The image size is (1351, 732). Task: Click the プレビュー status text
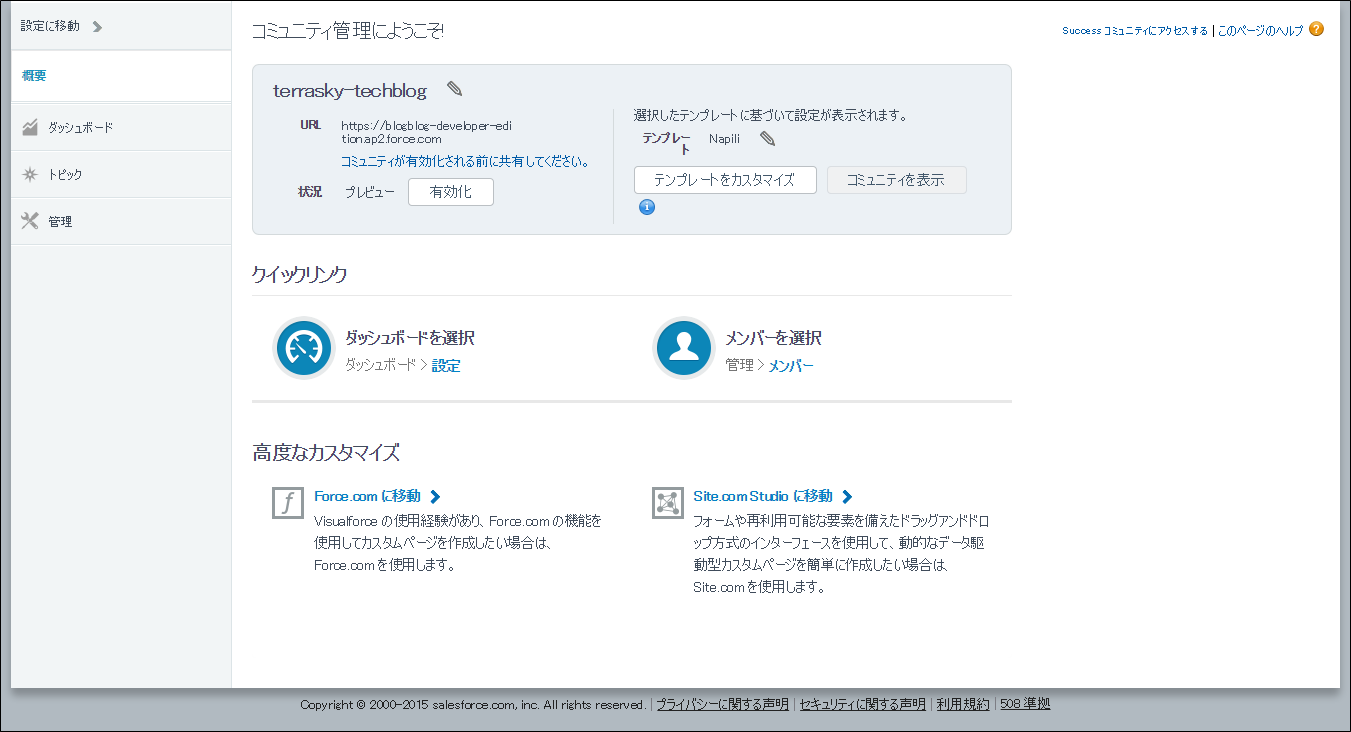pos(370,192)
